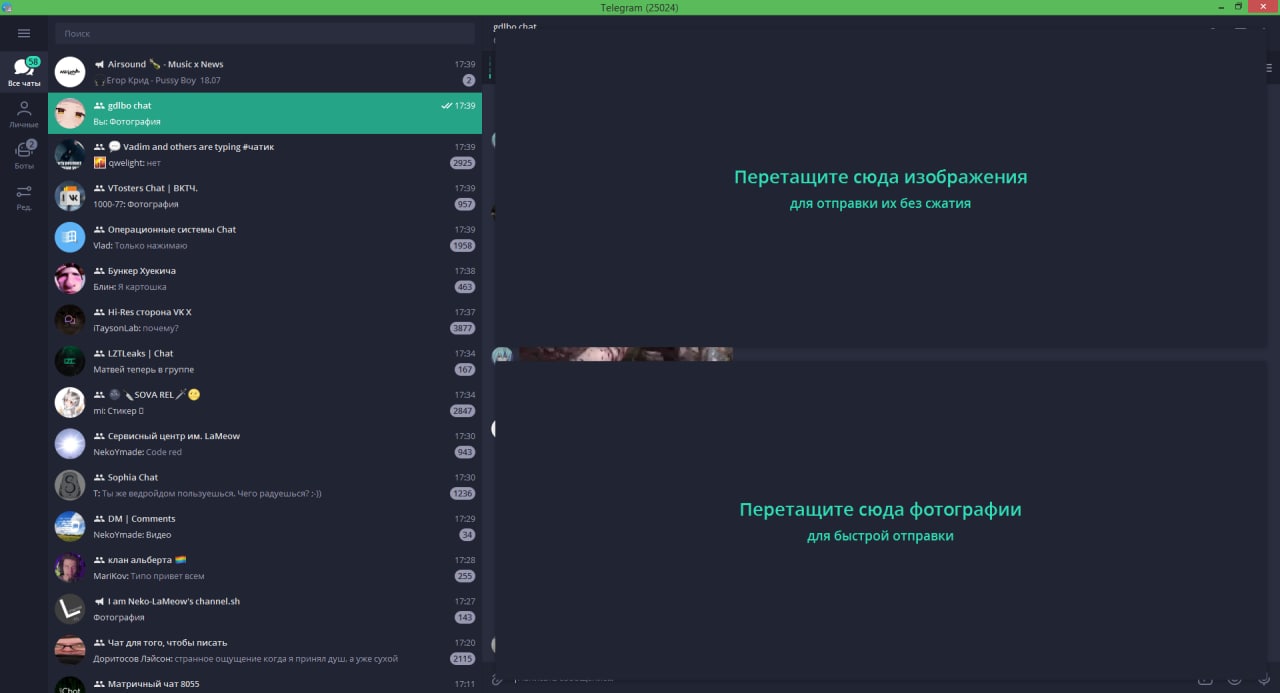Click the Vlad: Только нажимаю preview
This screenshot has width=1280, height=693.
140,245
